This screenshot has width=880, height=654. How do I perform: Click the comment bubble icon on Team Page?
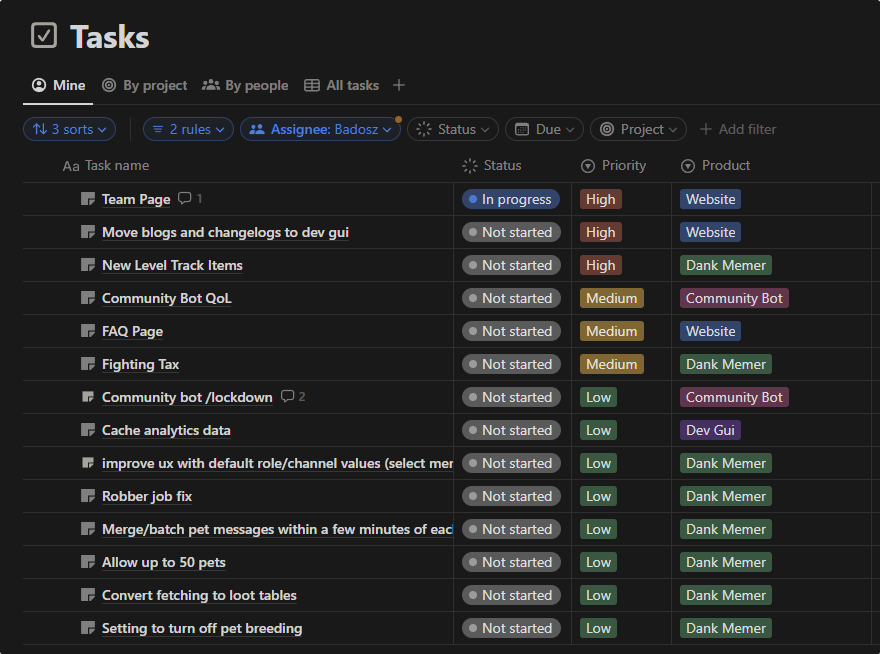click(x=184, y=199)
